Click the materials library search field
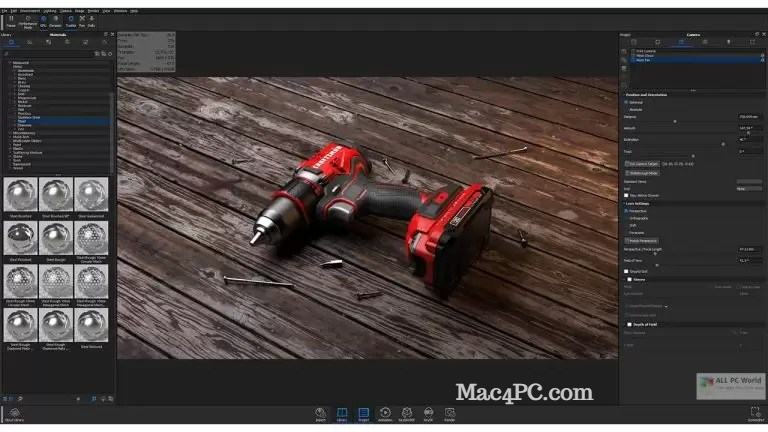 48,54
